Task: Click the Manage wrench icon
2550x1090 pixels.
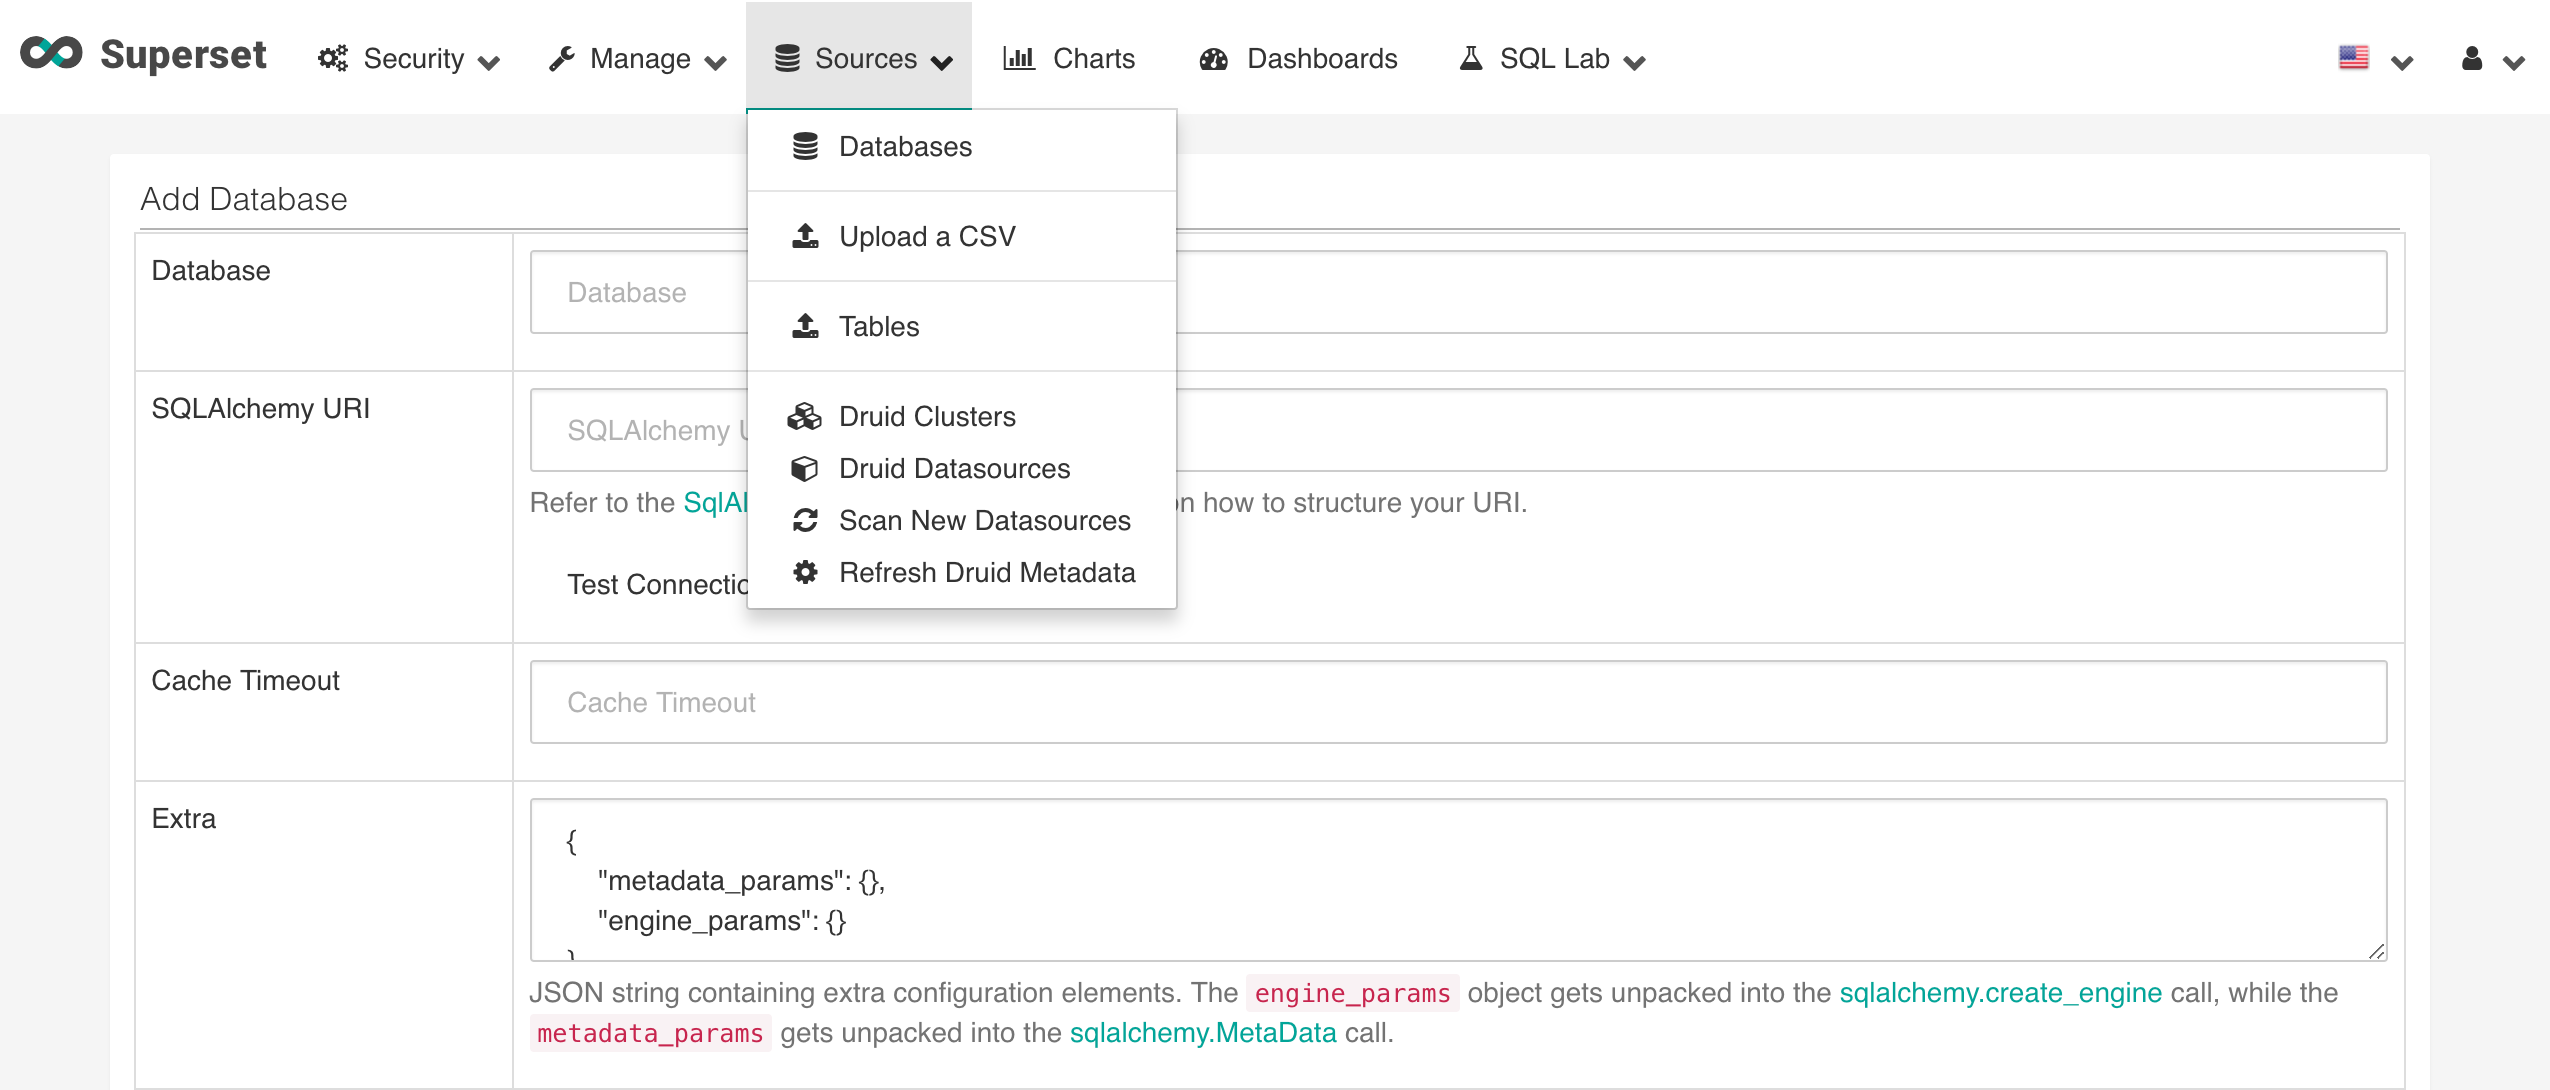Action: point(562,59)
